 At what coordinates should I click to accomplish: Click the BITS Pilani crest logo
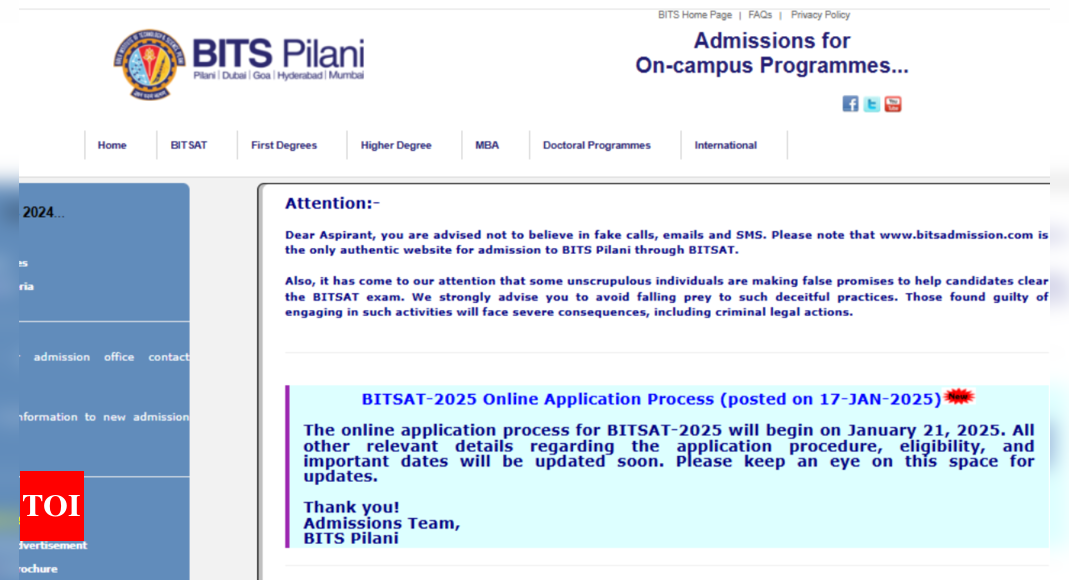click(x=149, y=65)
